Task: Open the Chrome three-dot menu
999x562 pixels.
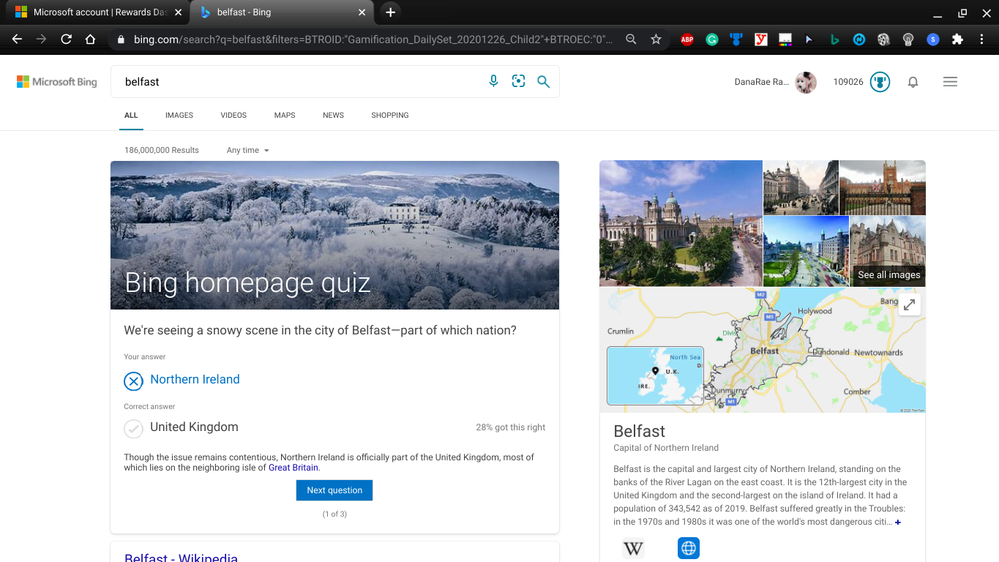Action: (982, 40)
